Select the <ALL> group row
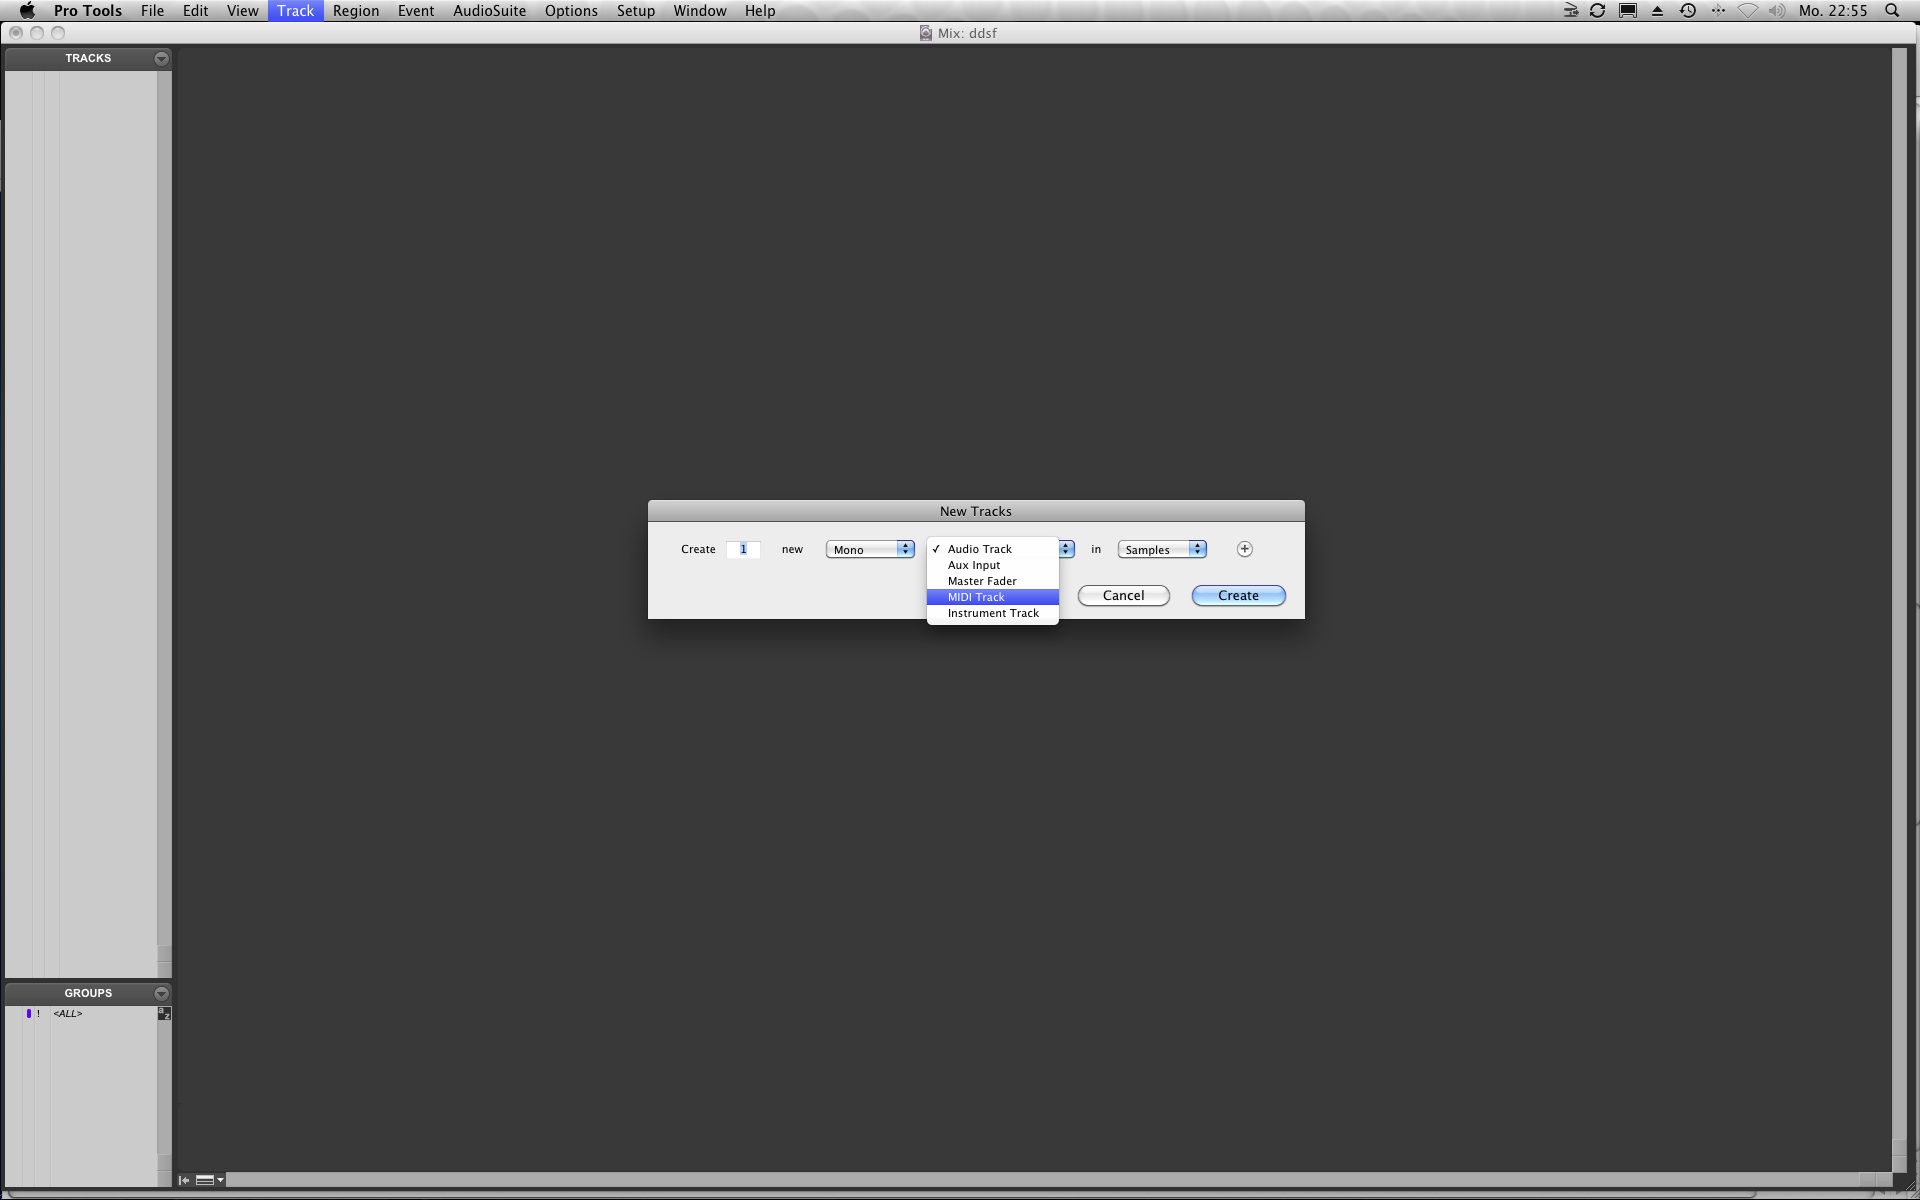 point(80,1014)
